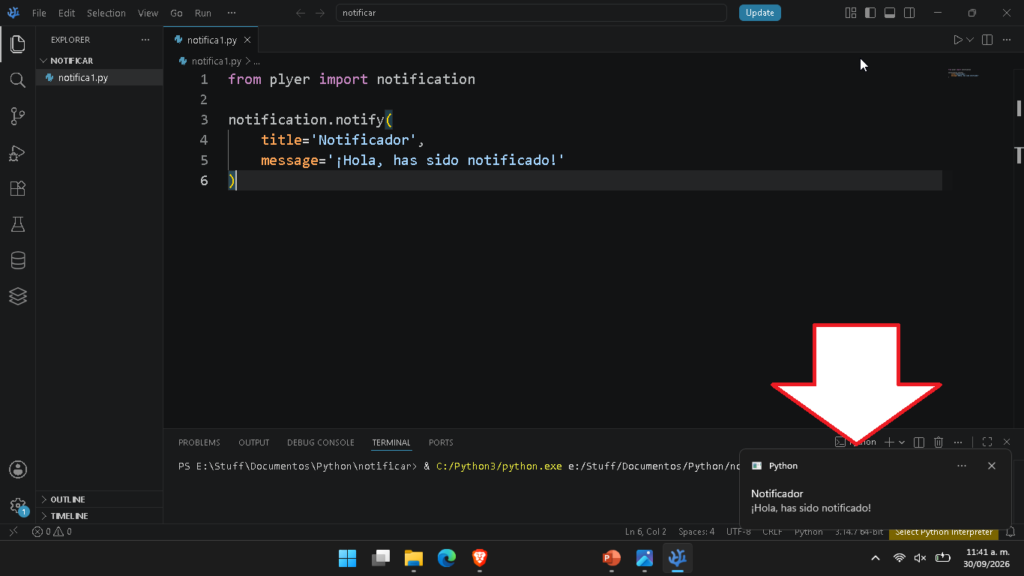Viewport: 1024px width, 576px height.
Task: Open the Edit menu
Action: click(66, 12)
